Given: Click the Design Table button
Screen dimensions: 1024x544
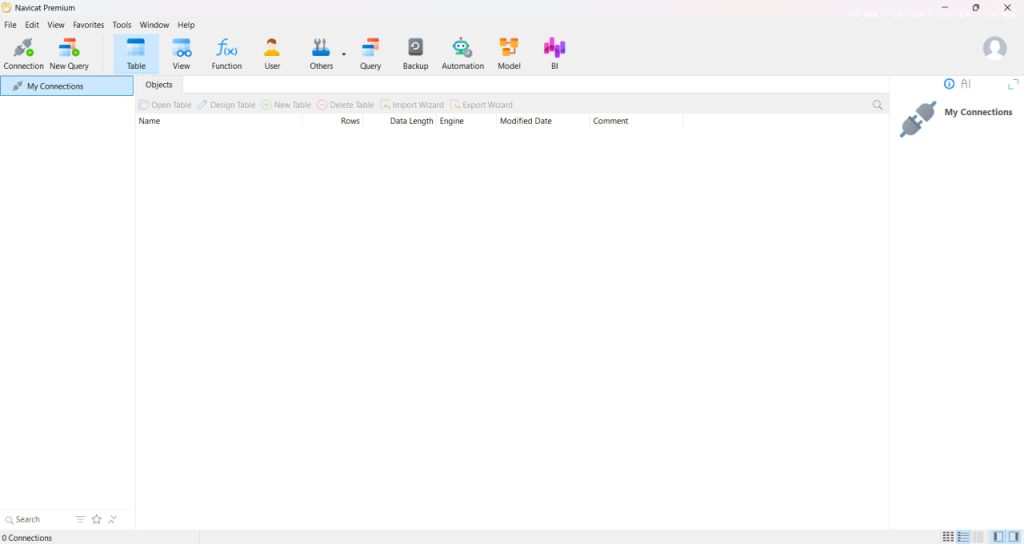Looking at the screenshot, I should click(x=227, y=104).
